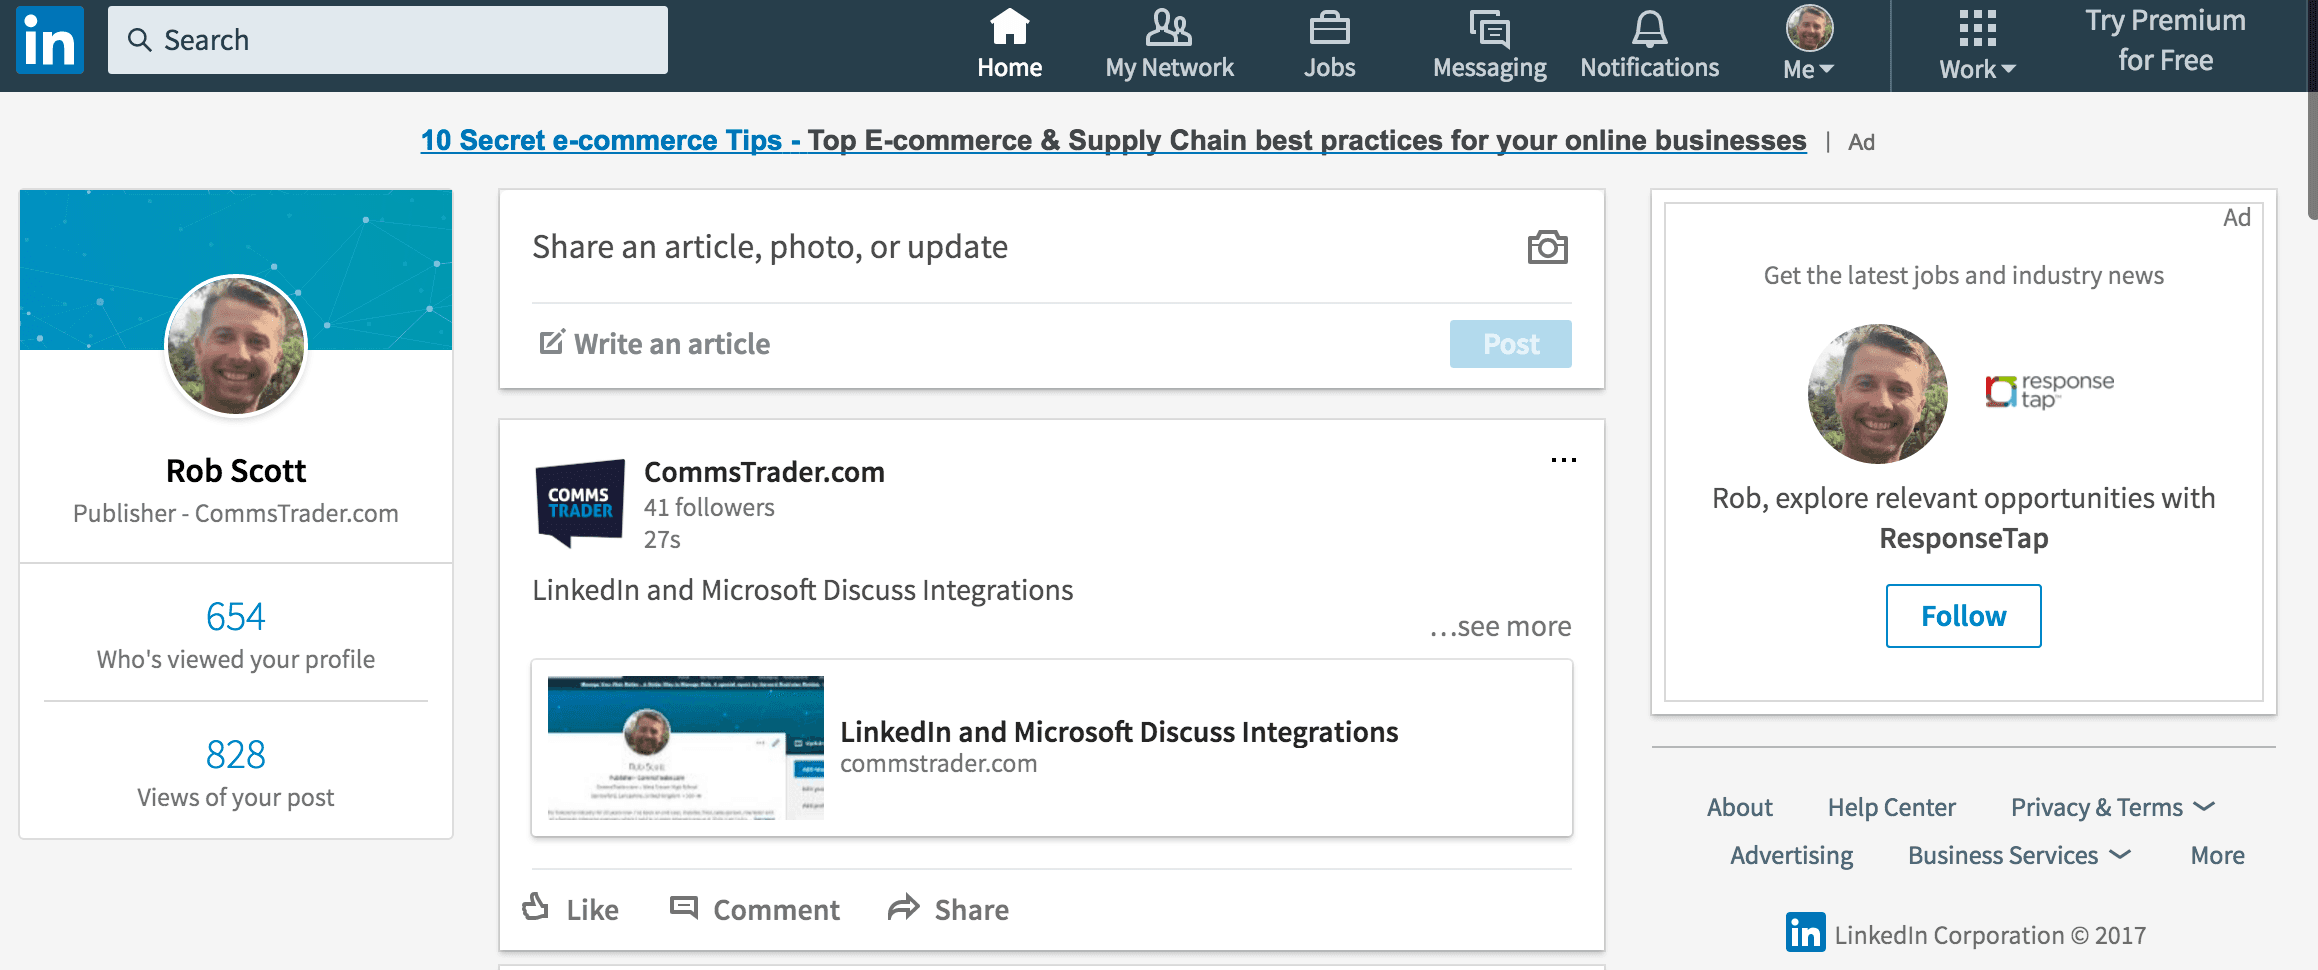Expand the Work apps dropdown

pyautogui.click(x=1977, y=44)
